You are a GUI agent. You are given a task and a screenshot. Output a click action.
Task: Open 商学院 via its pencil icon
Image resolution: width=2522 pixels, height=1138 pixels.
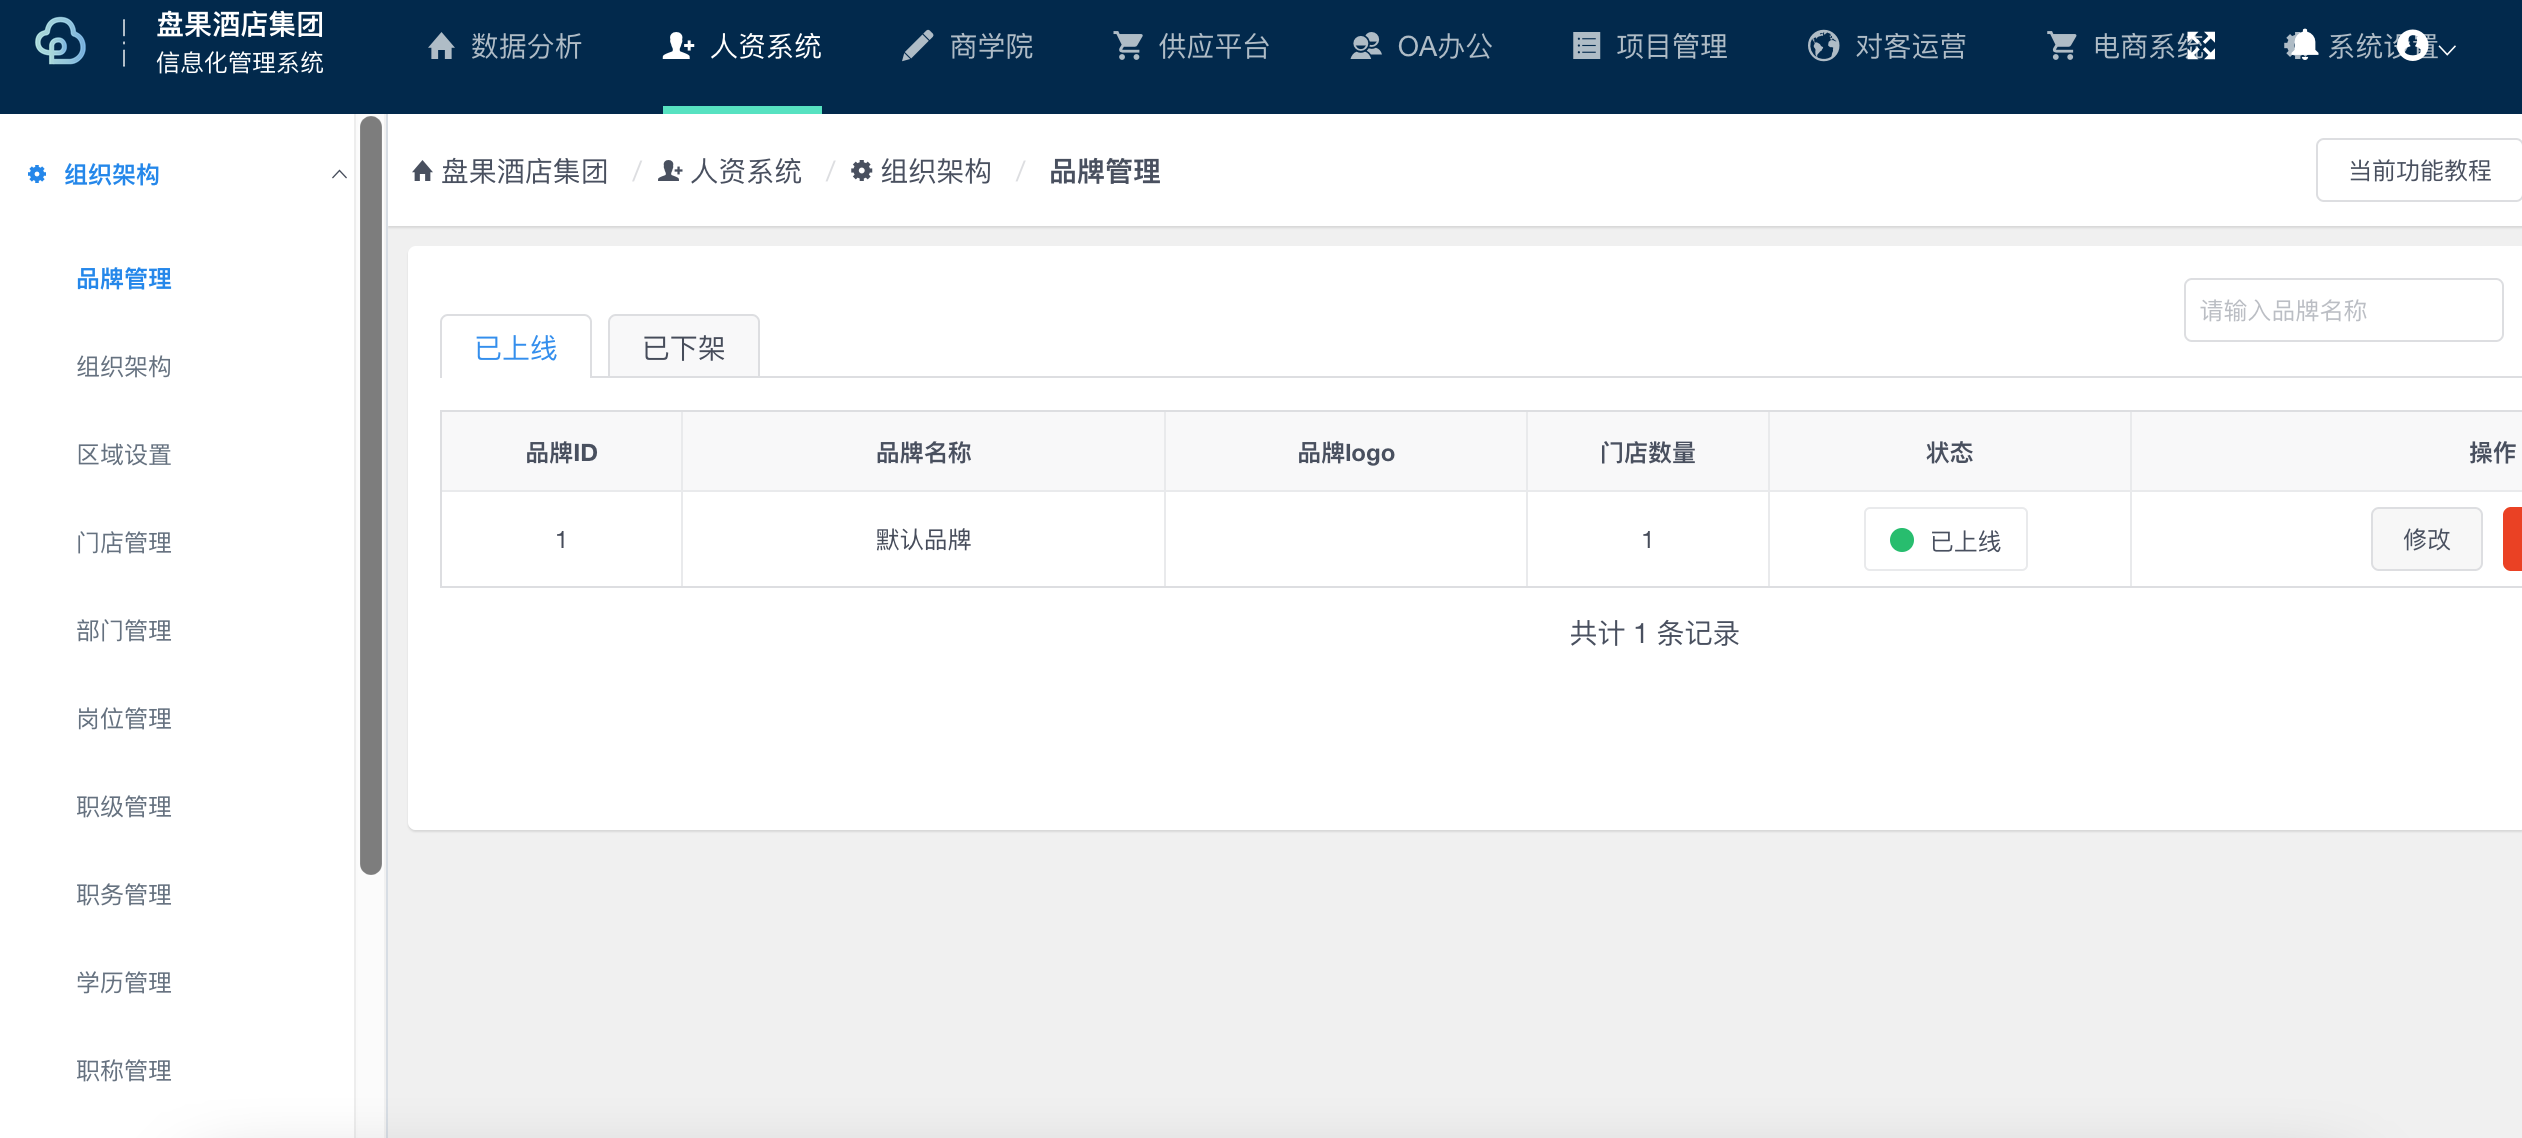tap(917, 46)
